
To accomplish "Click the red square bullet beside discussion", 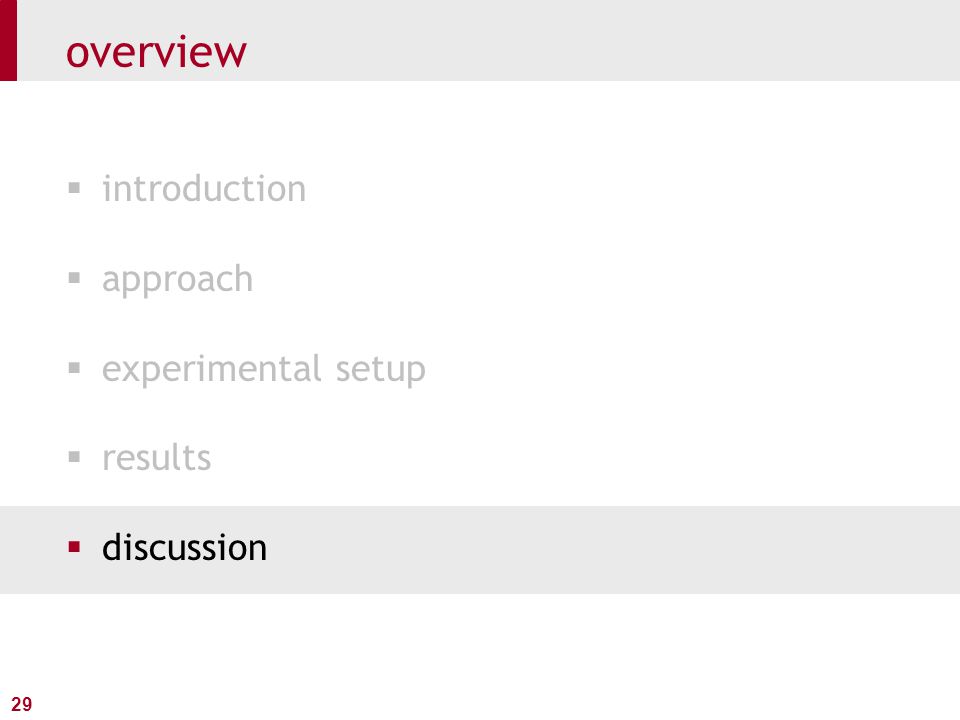I will pos(74,547).
